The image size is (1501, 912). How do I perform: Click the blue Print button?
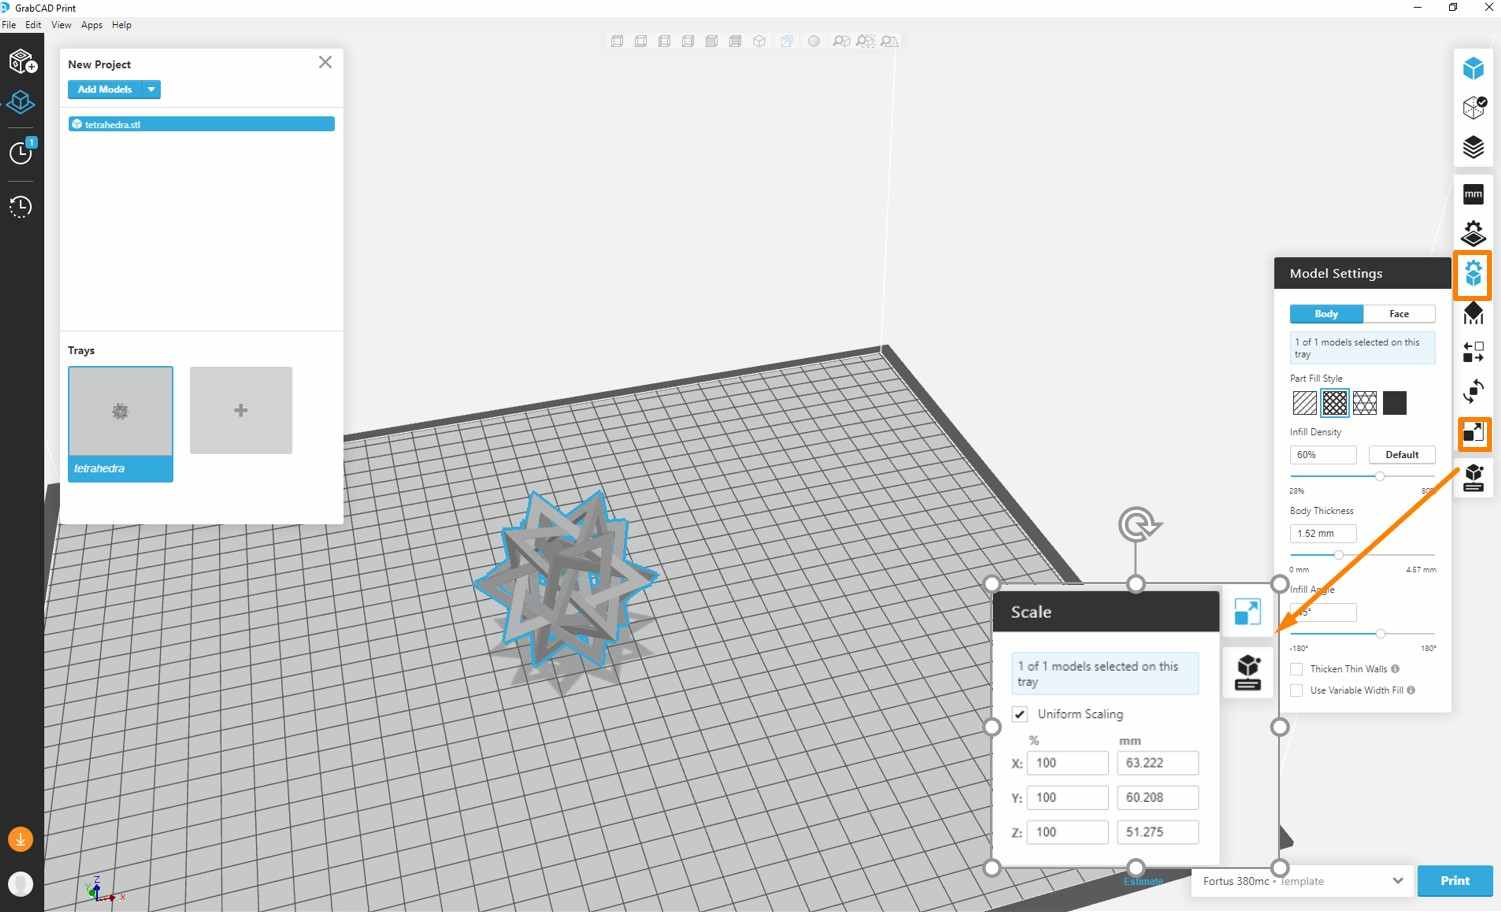pyautogui.click(x=1455, y=881)
